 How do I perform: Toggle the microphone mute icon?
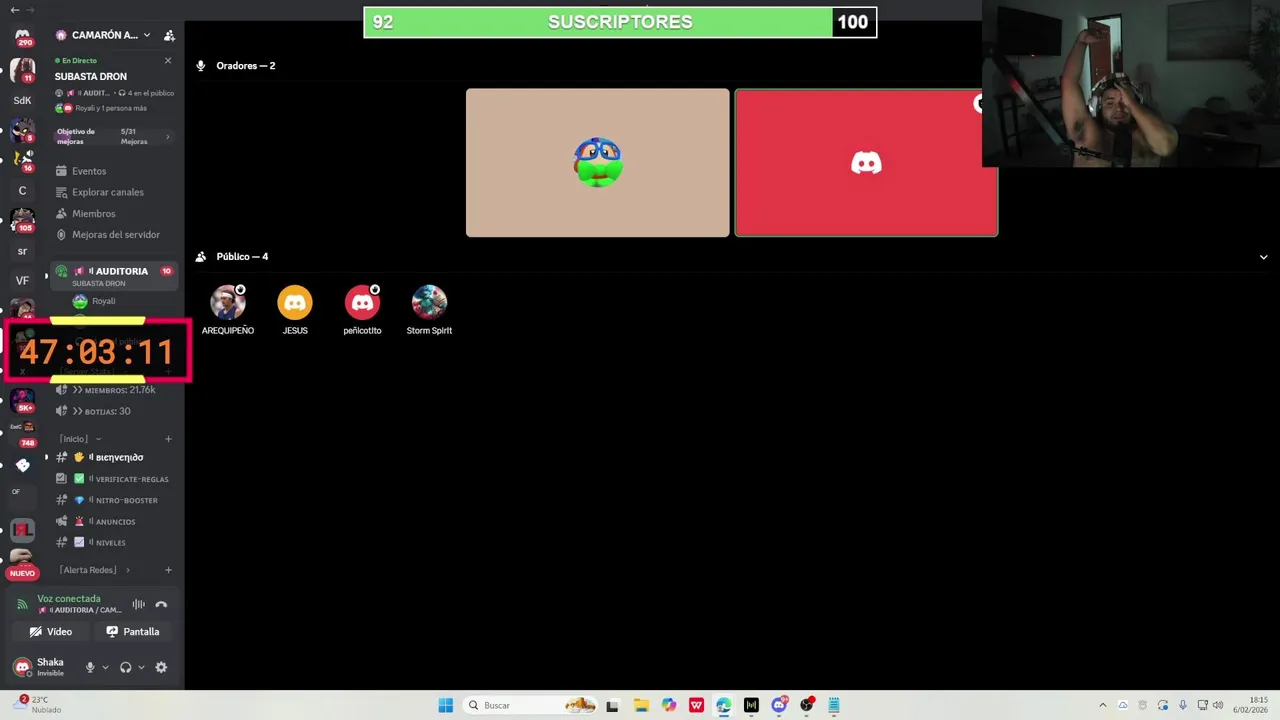tap(90, 667)
